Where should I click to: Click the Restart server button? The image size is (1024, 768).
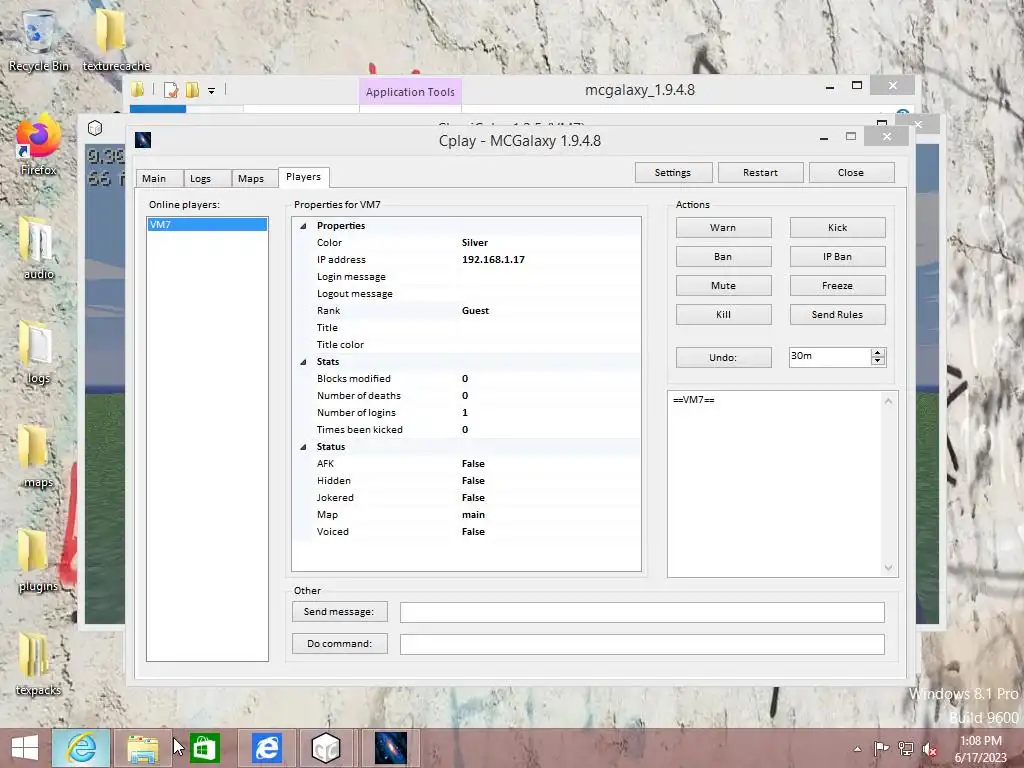[x=760, y=172]
